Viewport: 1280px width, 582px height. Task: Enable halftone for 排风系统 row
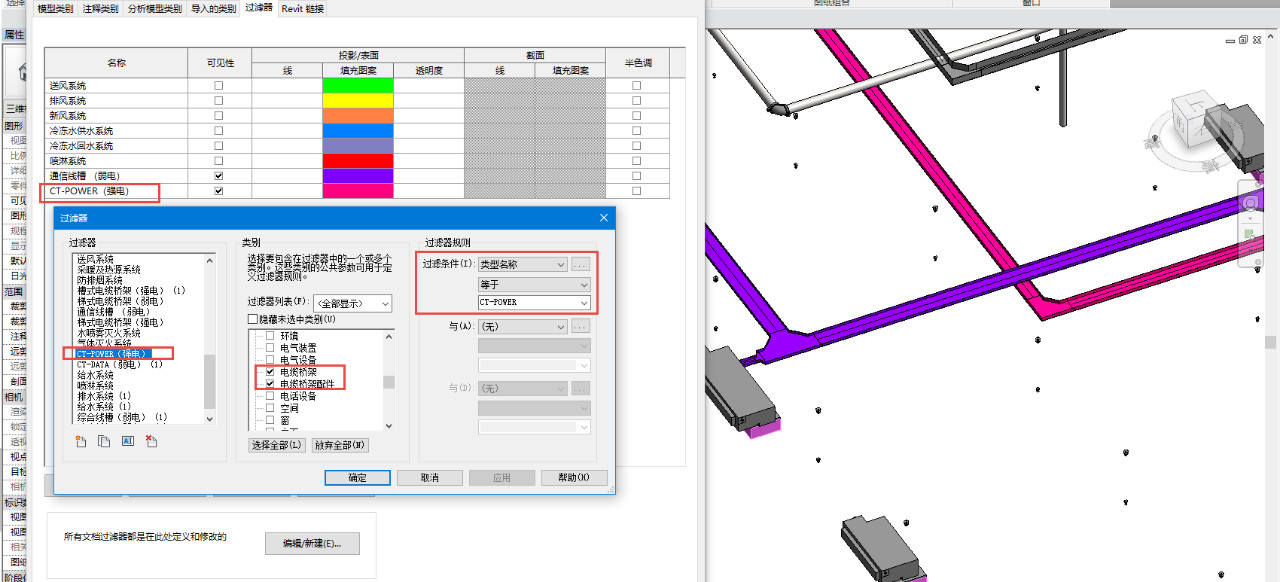[636, 101]
